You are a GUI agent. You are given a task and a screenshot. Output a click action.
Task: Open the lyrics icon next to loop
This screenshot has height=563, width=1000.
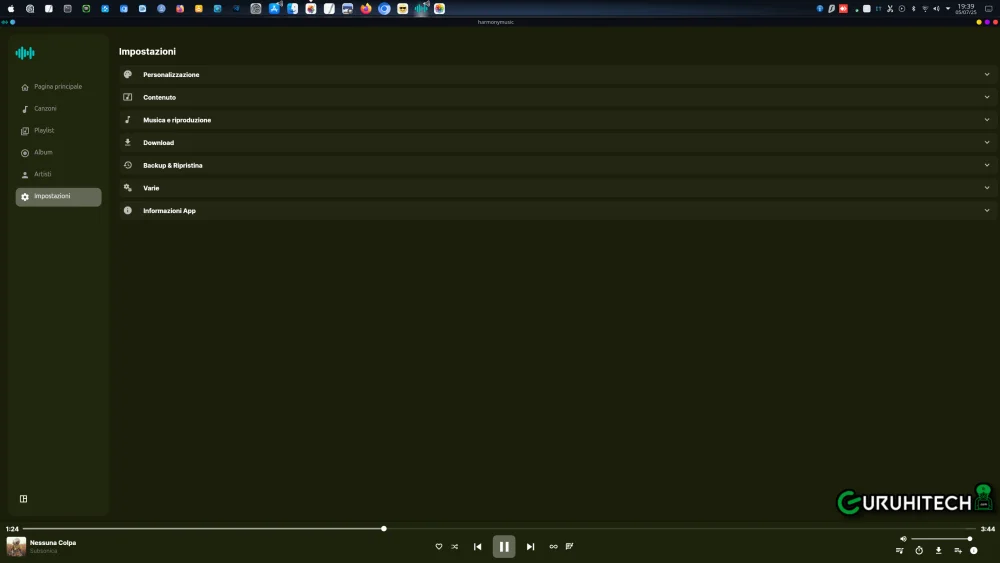(x=570, y=547)
